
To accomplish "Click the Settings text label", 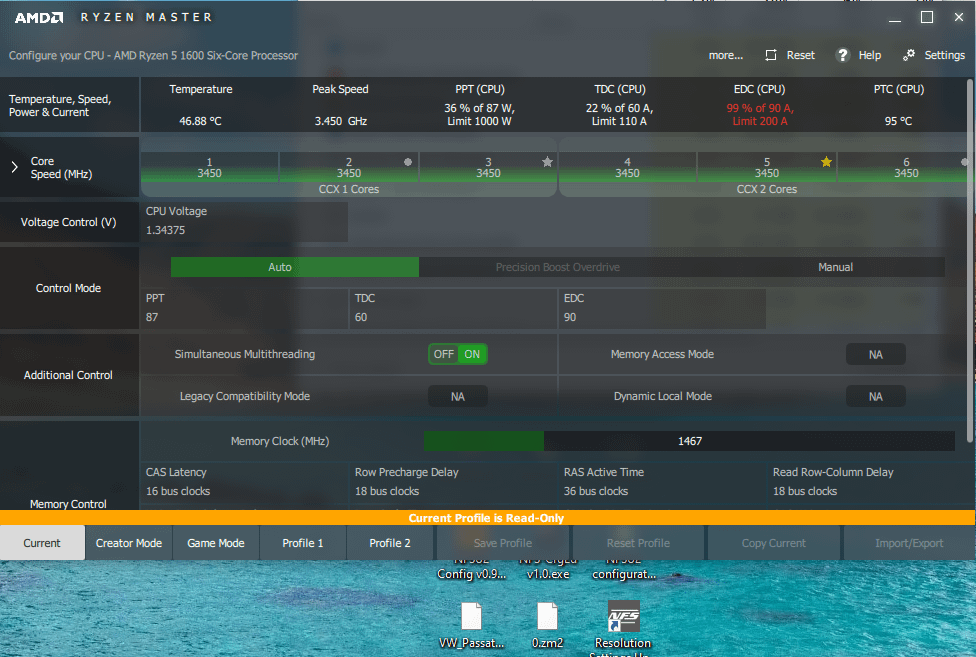I will [x=944, y=55].
